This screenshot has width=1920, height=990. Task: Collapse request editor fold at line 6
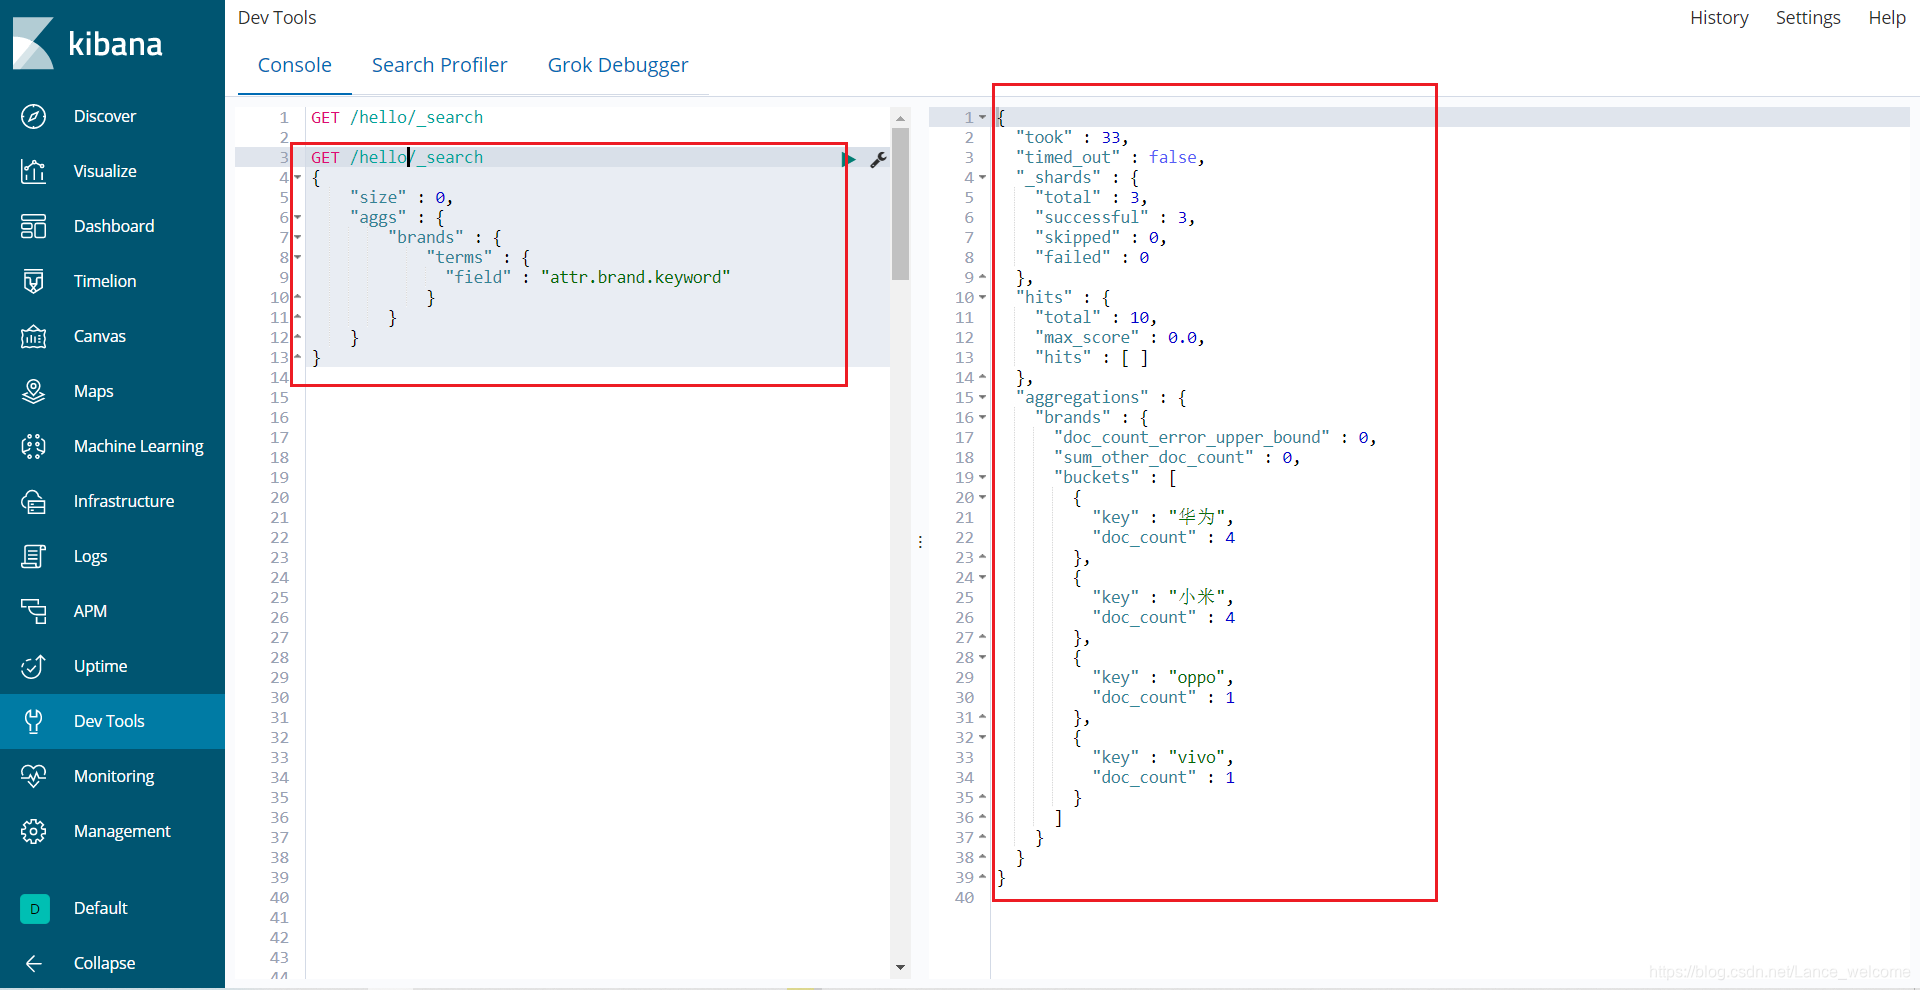(297, 218)
